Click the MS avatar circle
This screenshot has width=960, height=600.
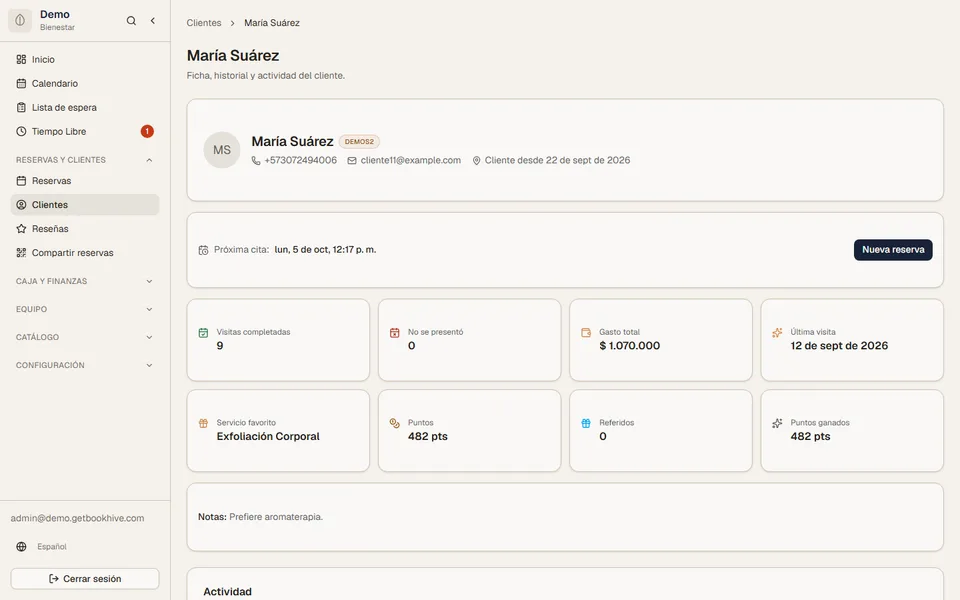coord(222,150)
